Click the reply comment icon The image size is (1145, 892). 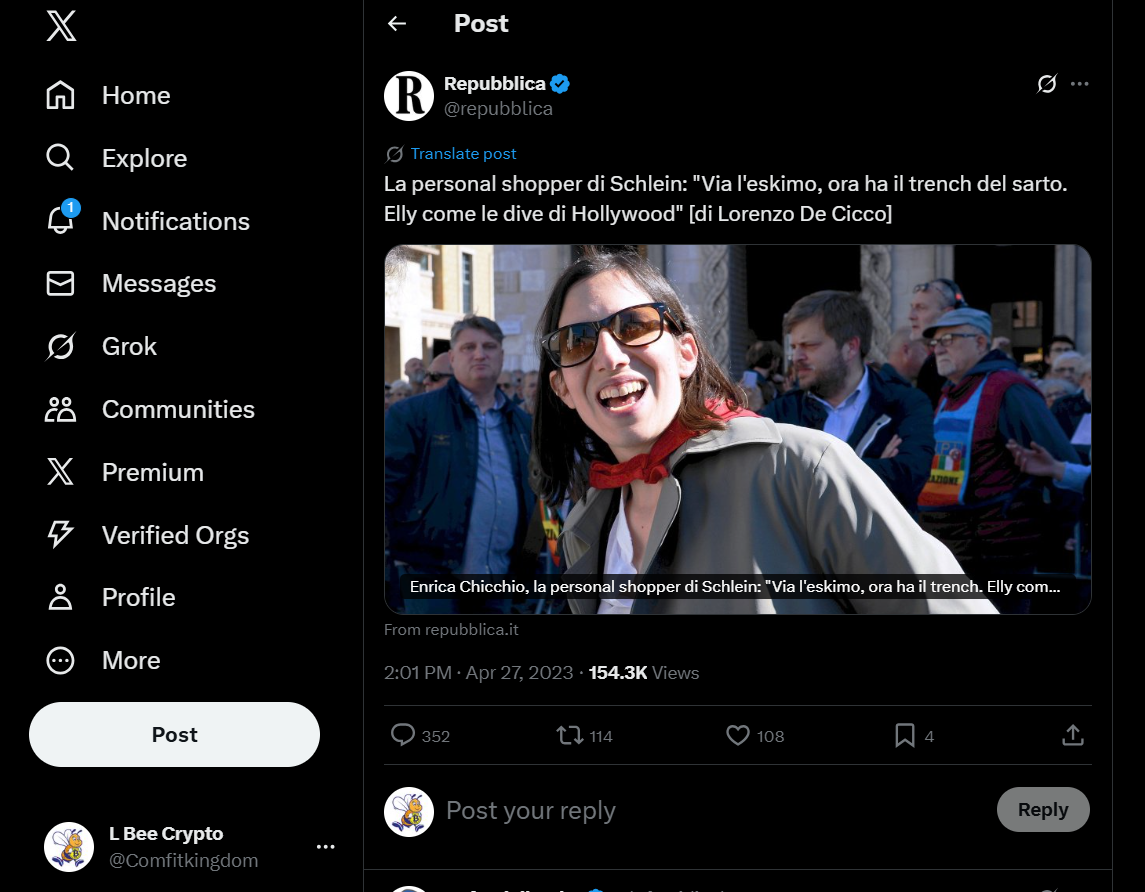point(403,736)
